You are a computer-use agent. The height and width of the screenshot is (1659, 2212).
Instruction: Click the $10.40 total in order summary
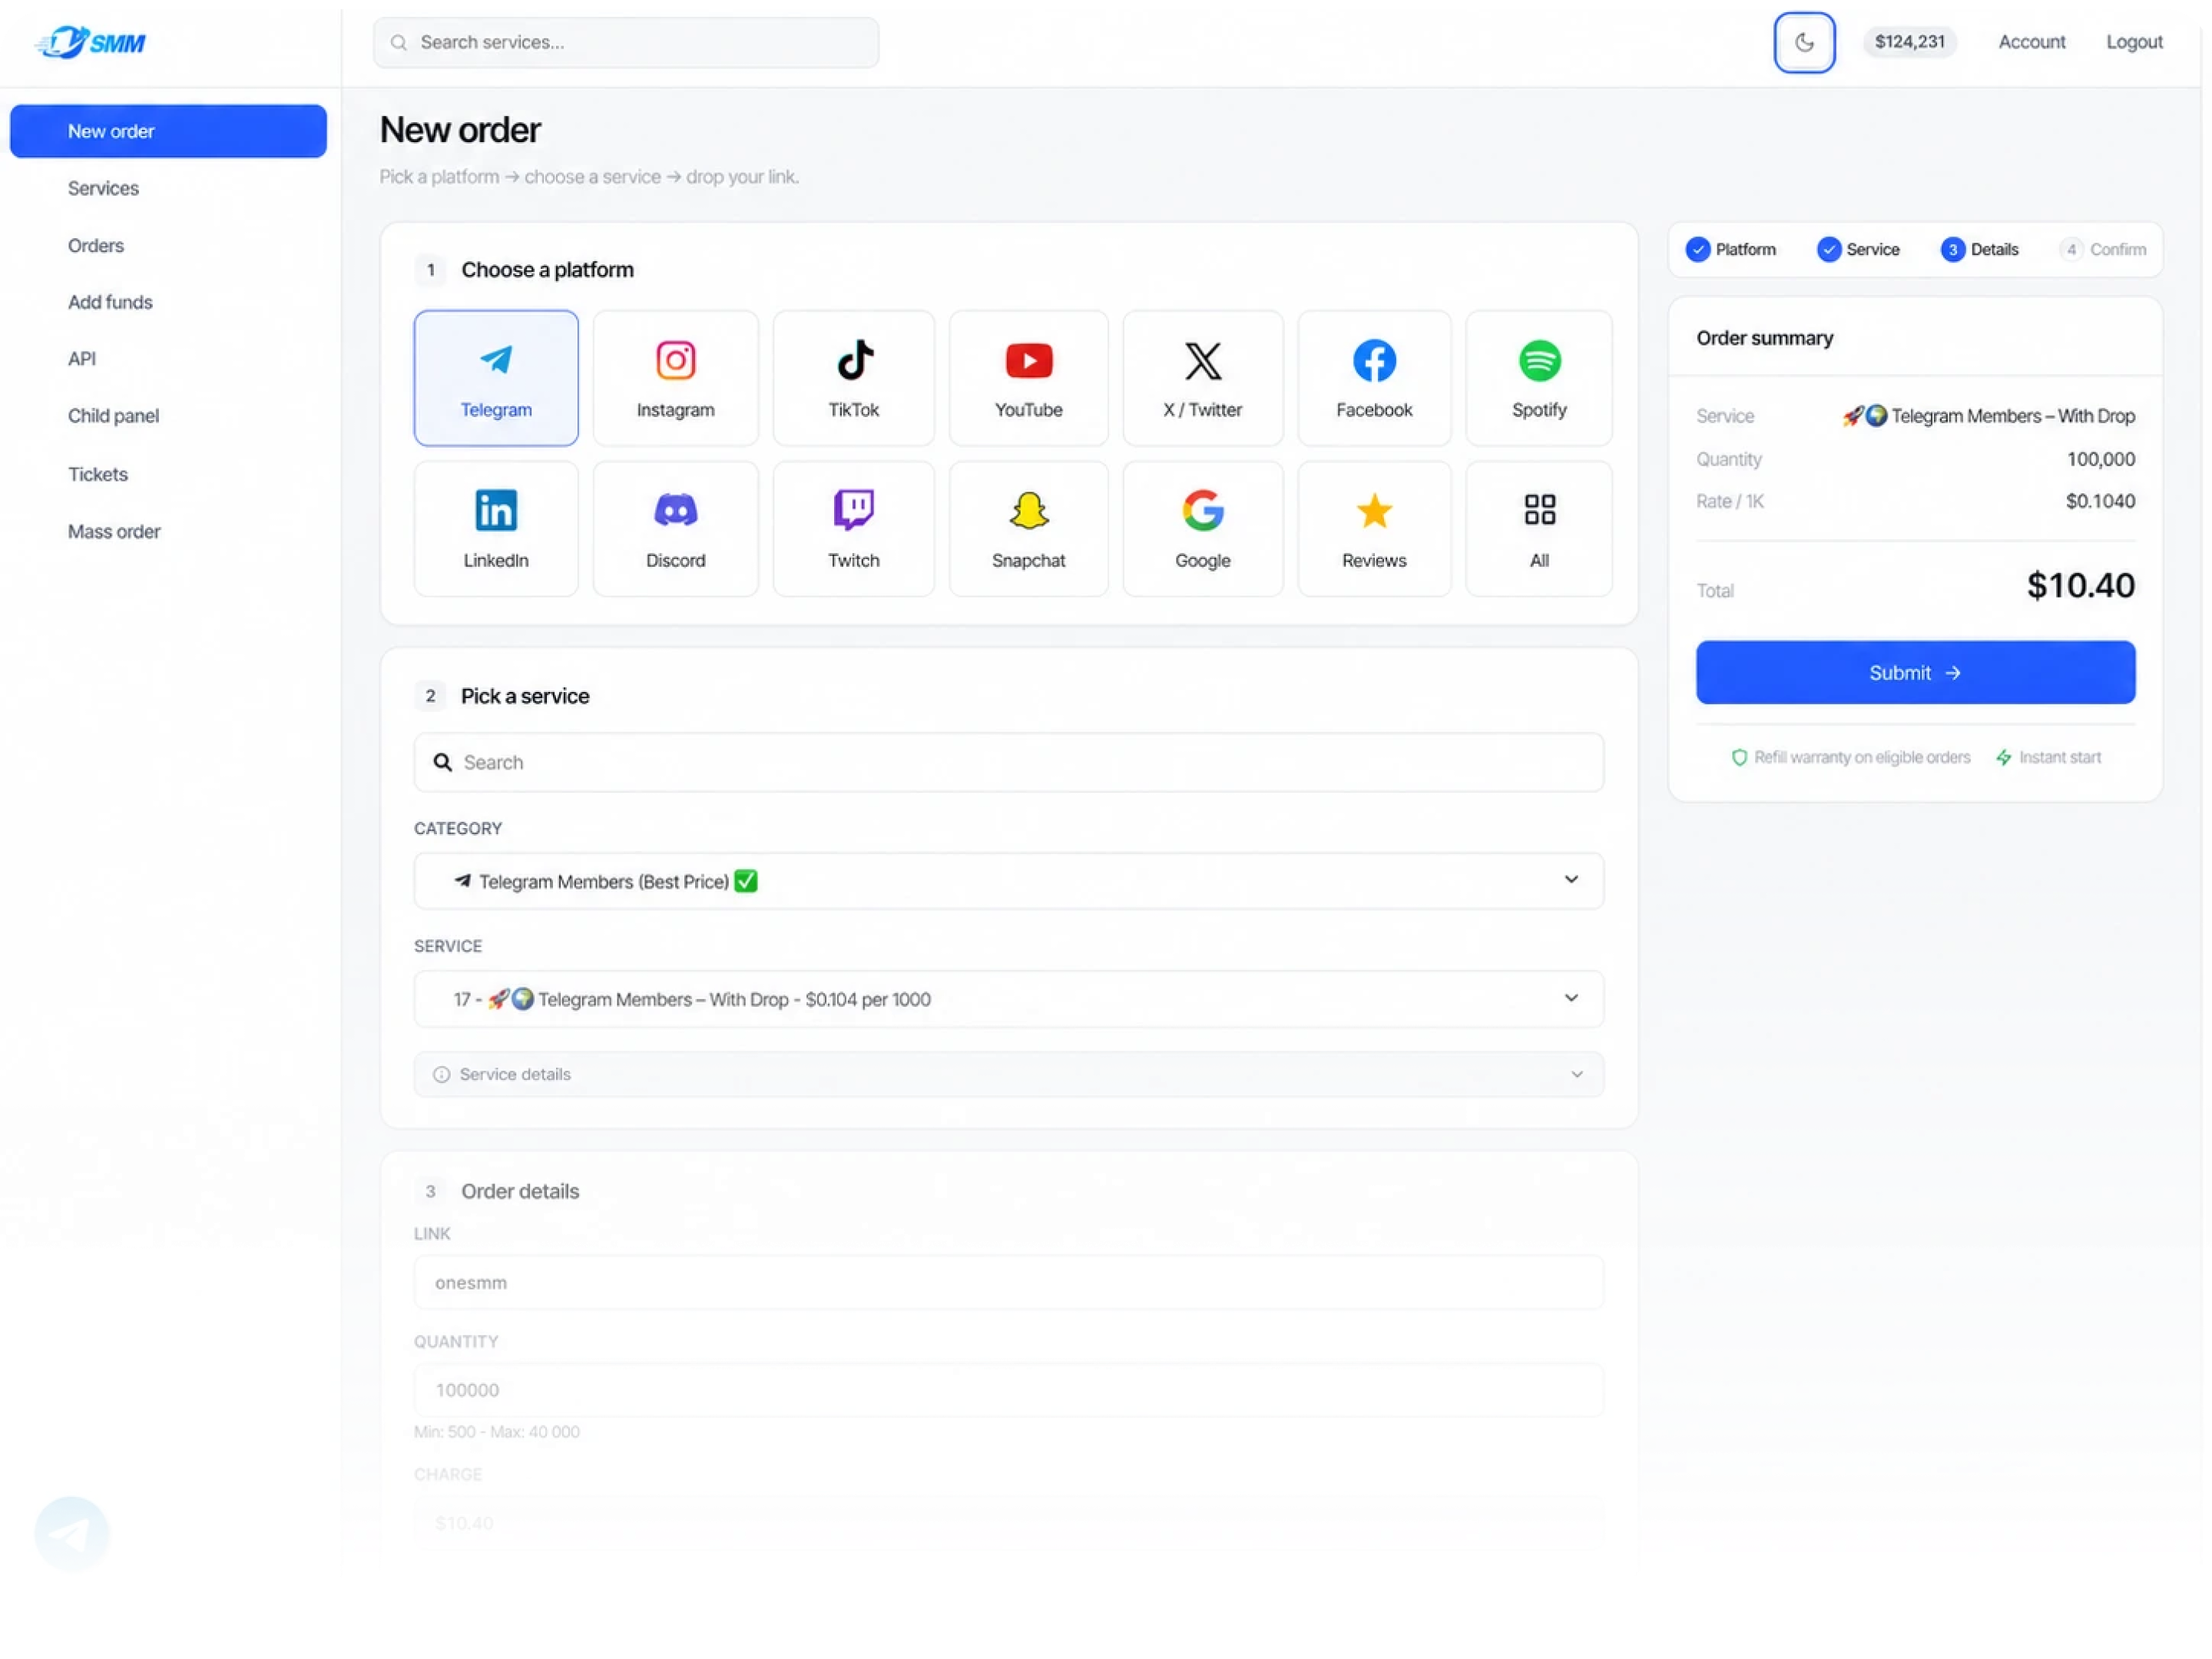coord(2080,585)
